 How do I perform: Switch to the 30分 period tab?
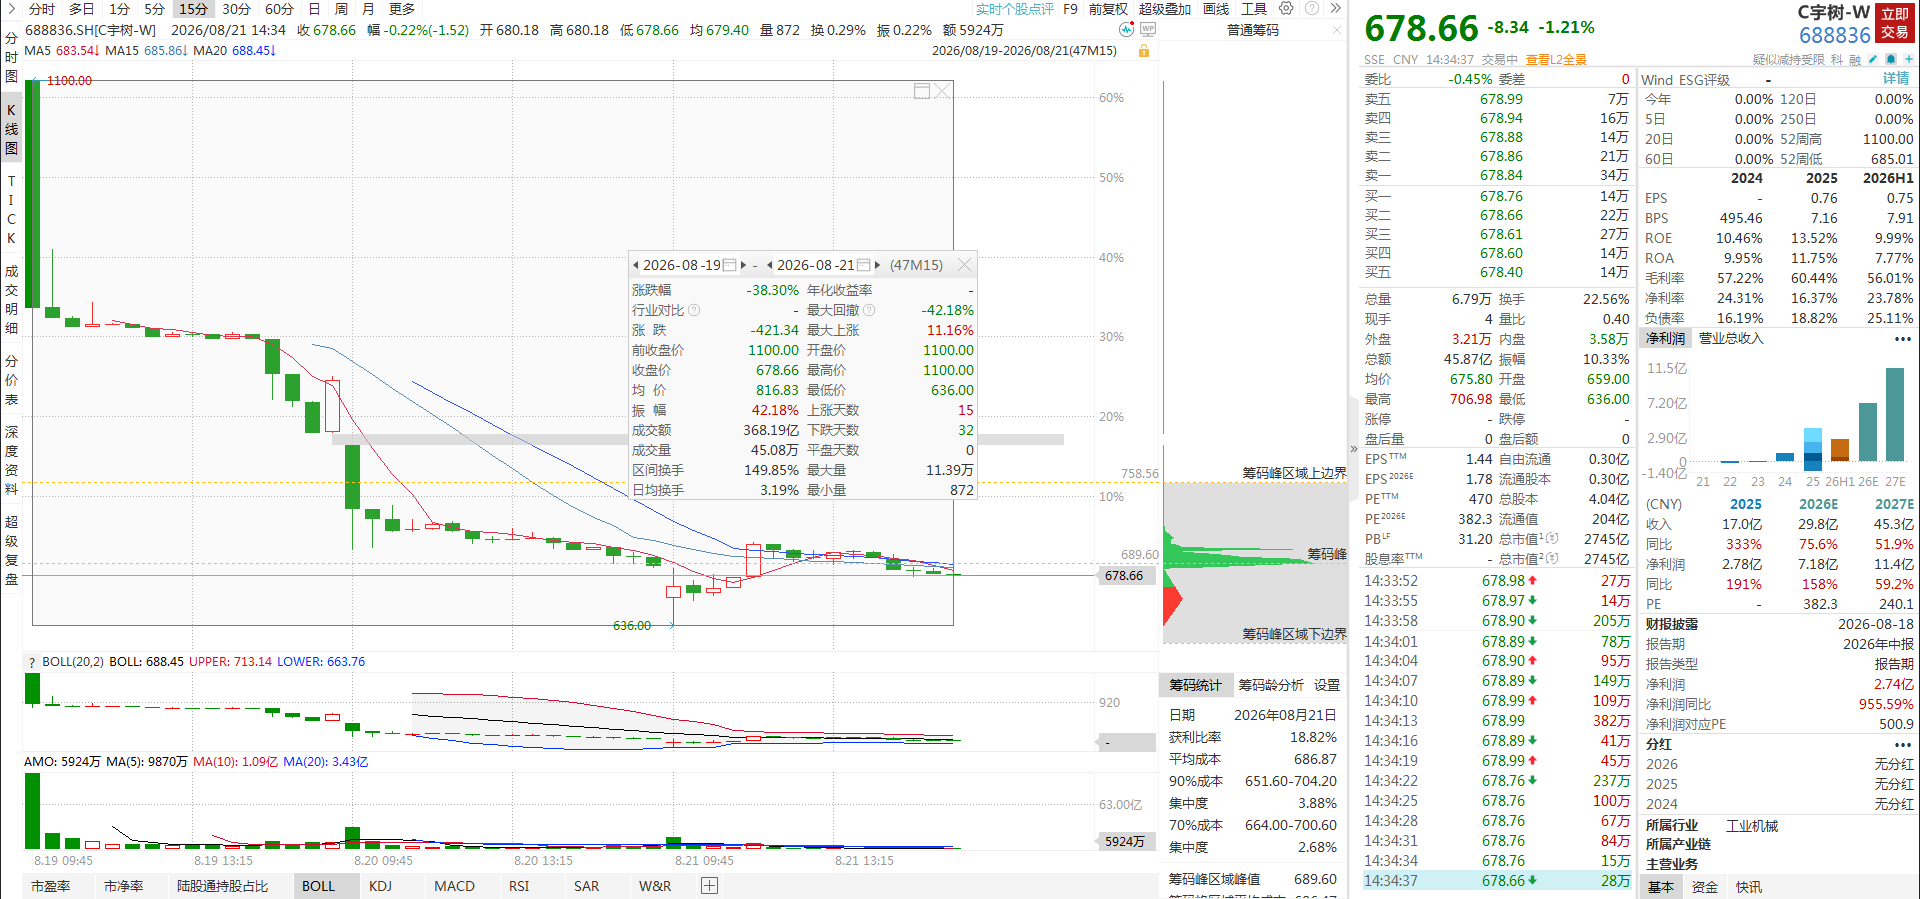point(236,9)
